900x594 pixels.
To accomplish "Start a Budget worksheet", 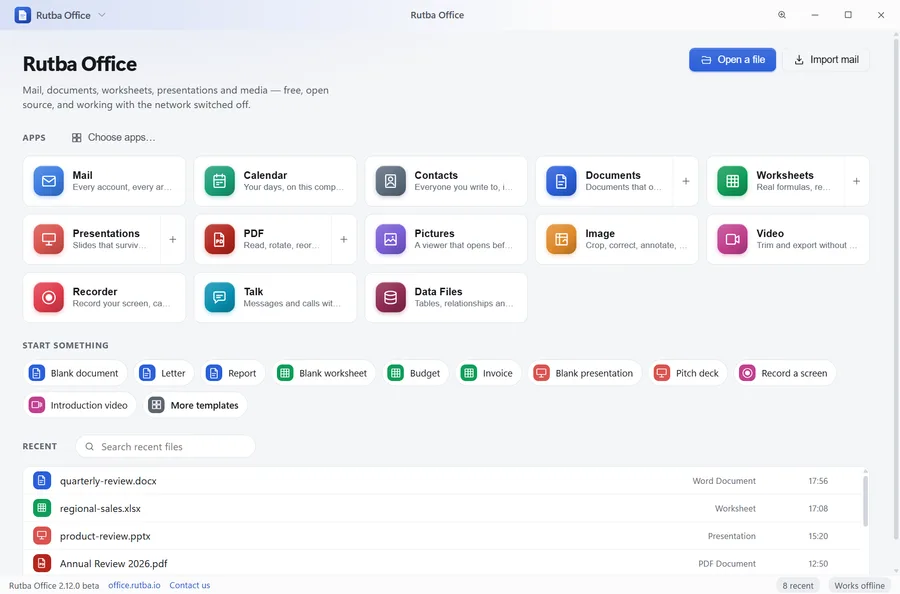I will tap(415, 373).
